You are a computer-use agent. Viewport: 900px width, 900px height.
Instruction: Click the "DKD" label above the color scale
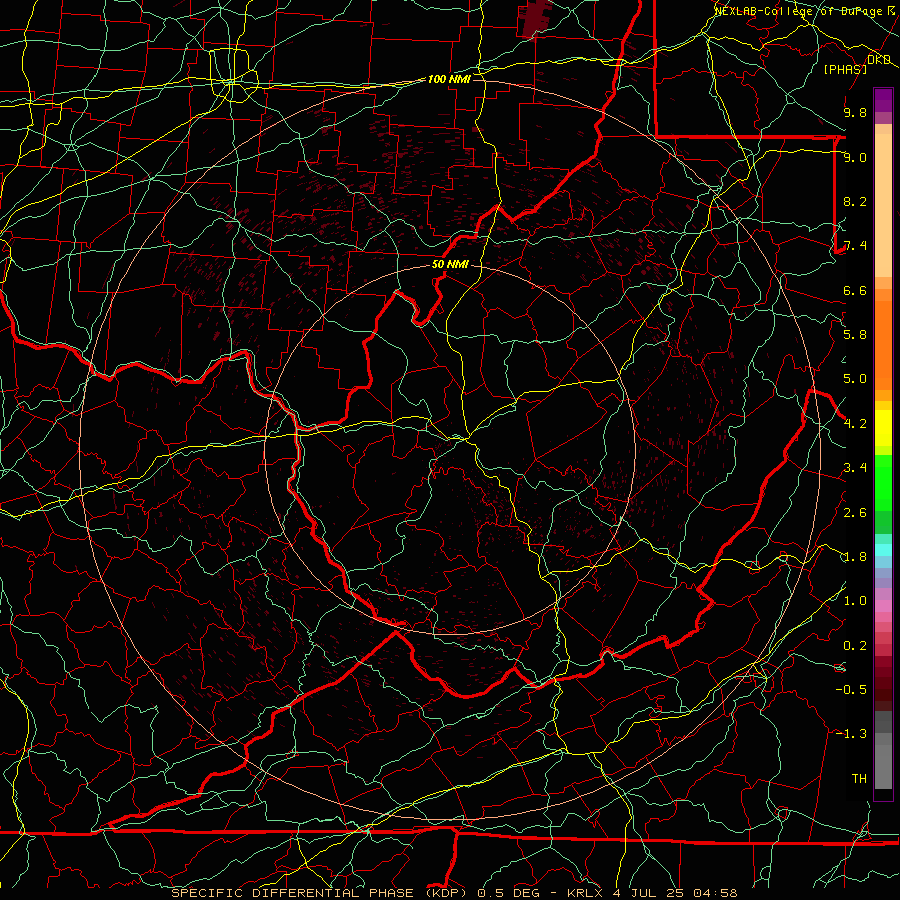coord(879,60)
